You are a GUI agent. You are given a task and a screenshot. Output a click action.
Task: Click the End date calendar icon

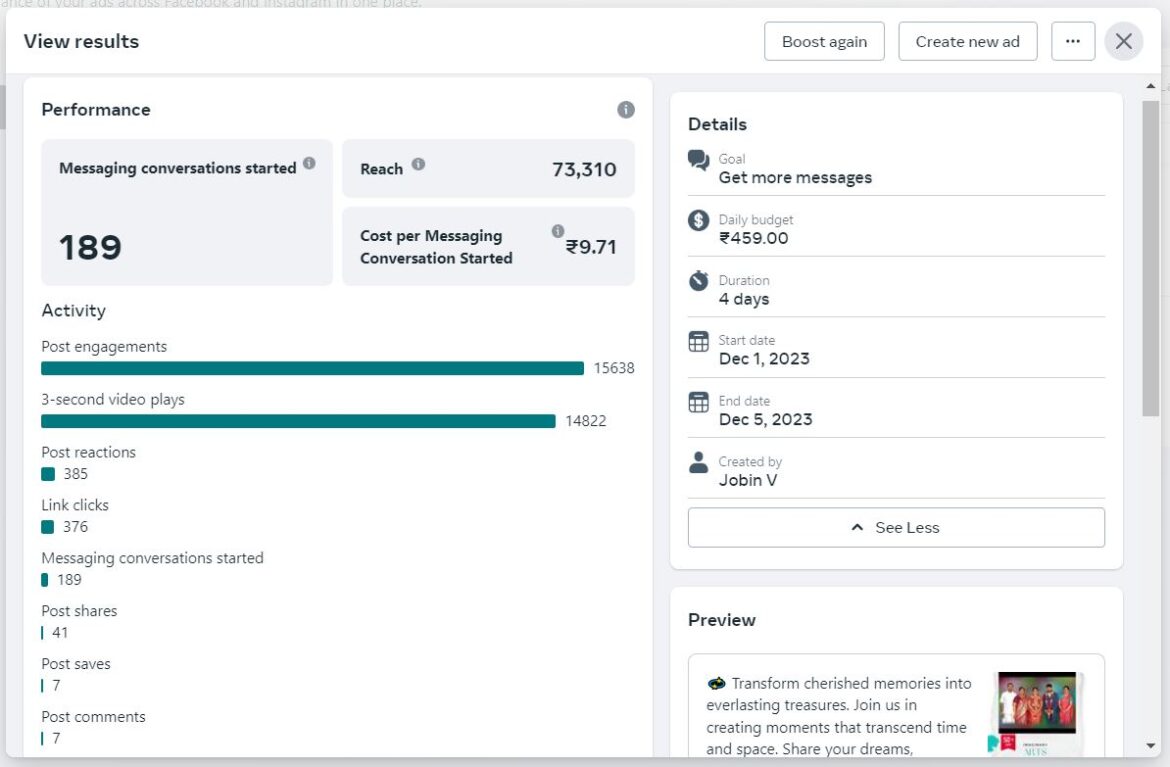[698, 402]
